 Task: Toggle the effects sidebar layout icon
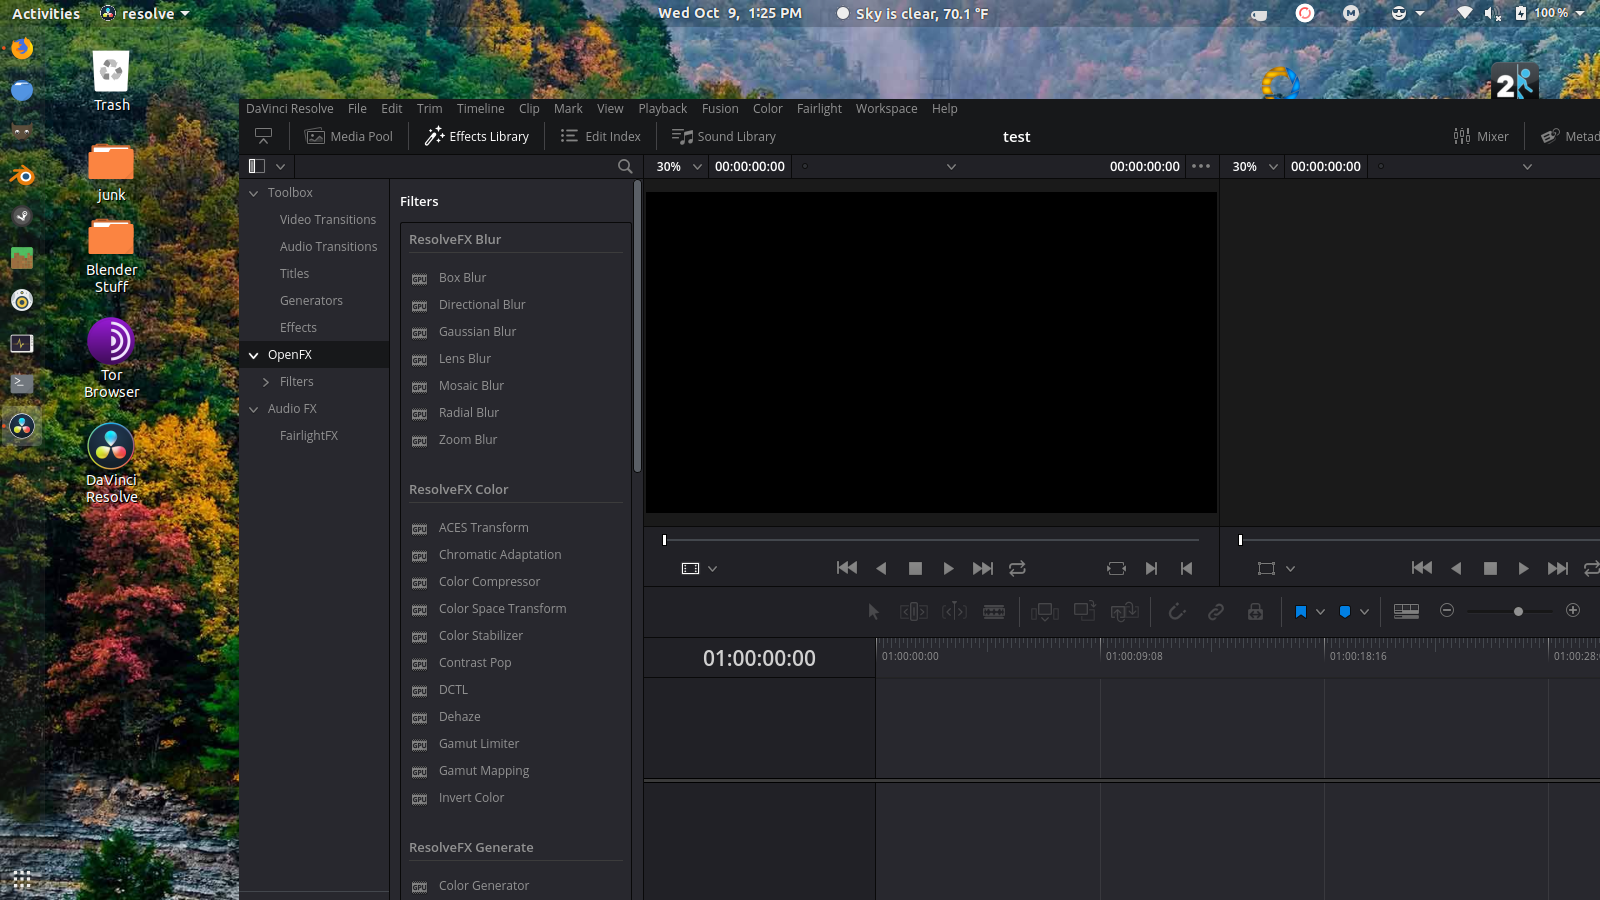tap(257, 166)
